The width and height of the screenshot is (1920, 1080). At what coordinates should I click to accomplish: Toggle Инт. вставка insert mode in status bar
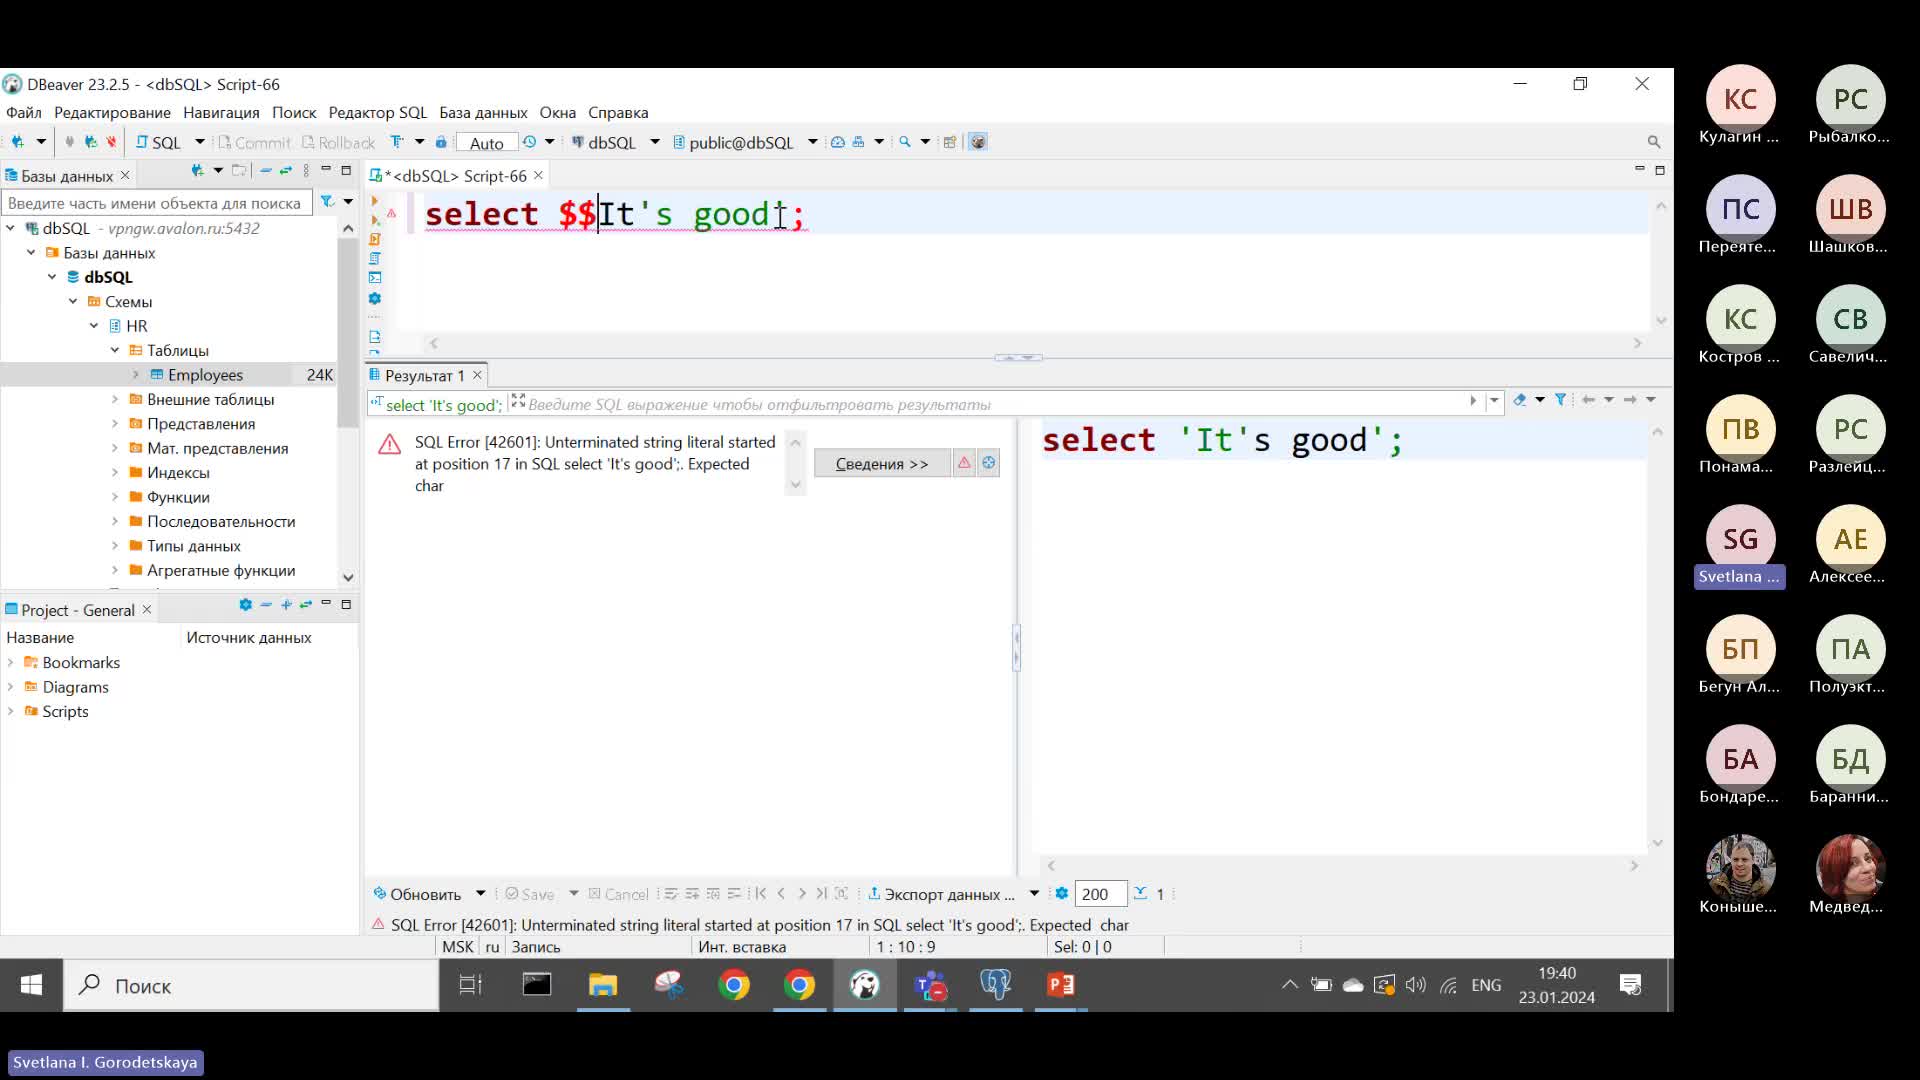(x=742, y=946)
